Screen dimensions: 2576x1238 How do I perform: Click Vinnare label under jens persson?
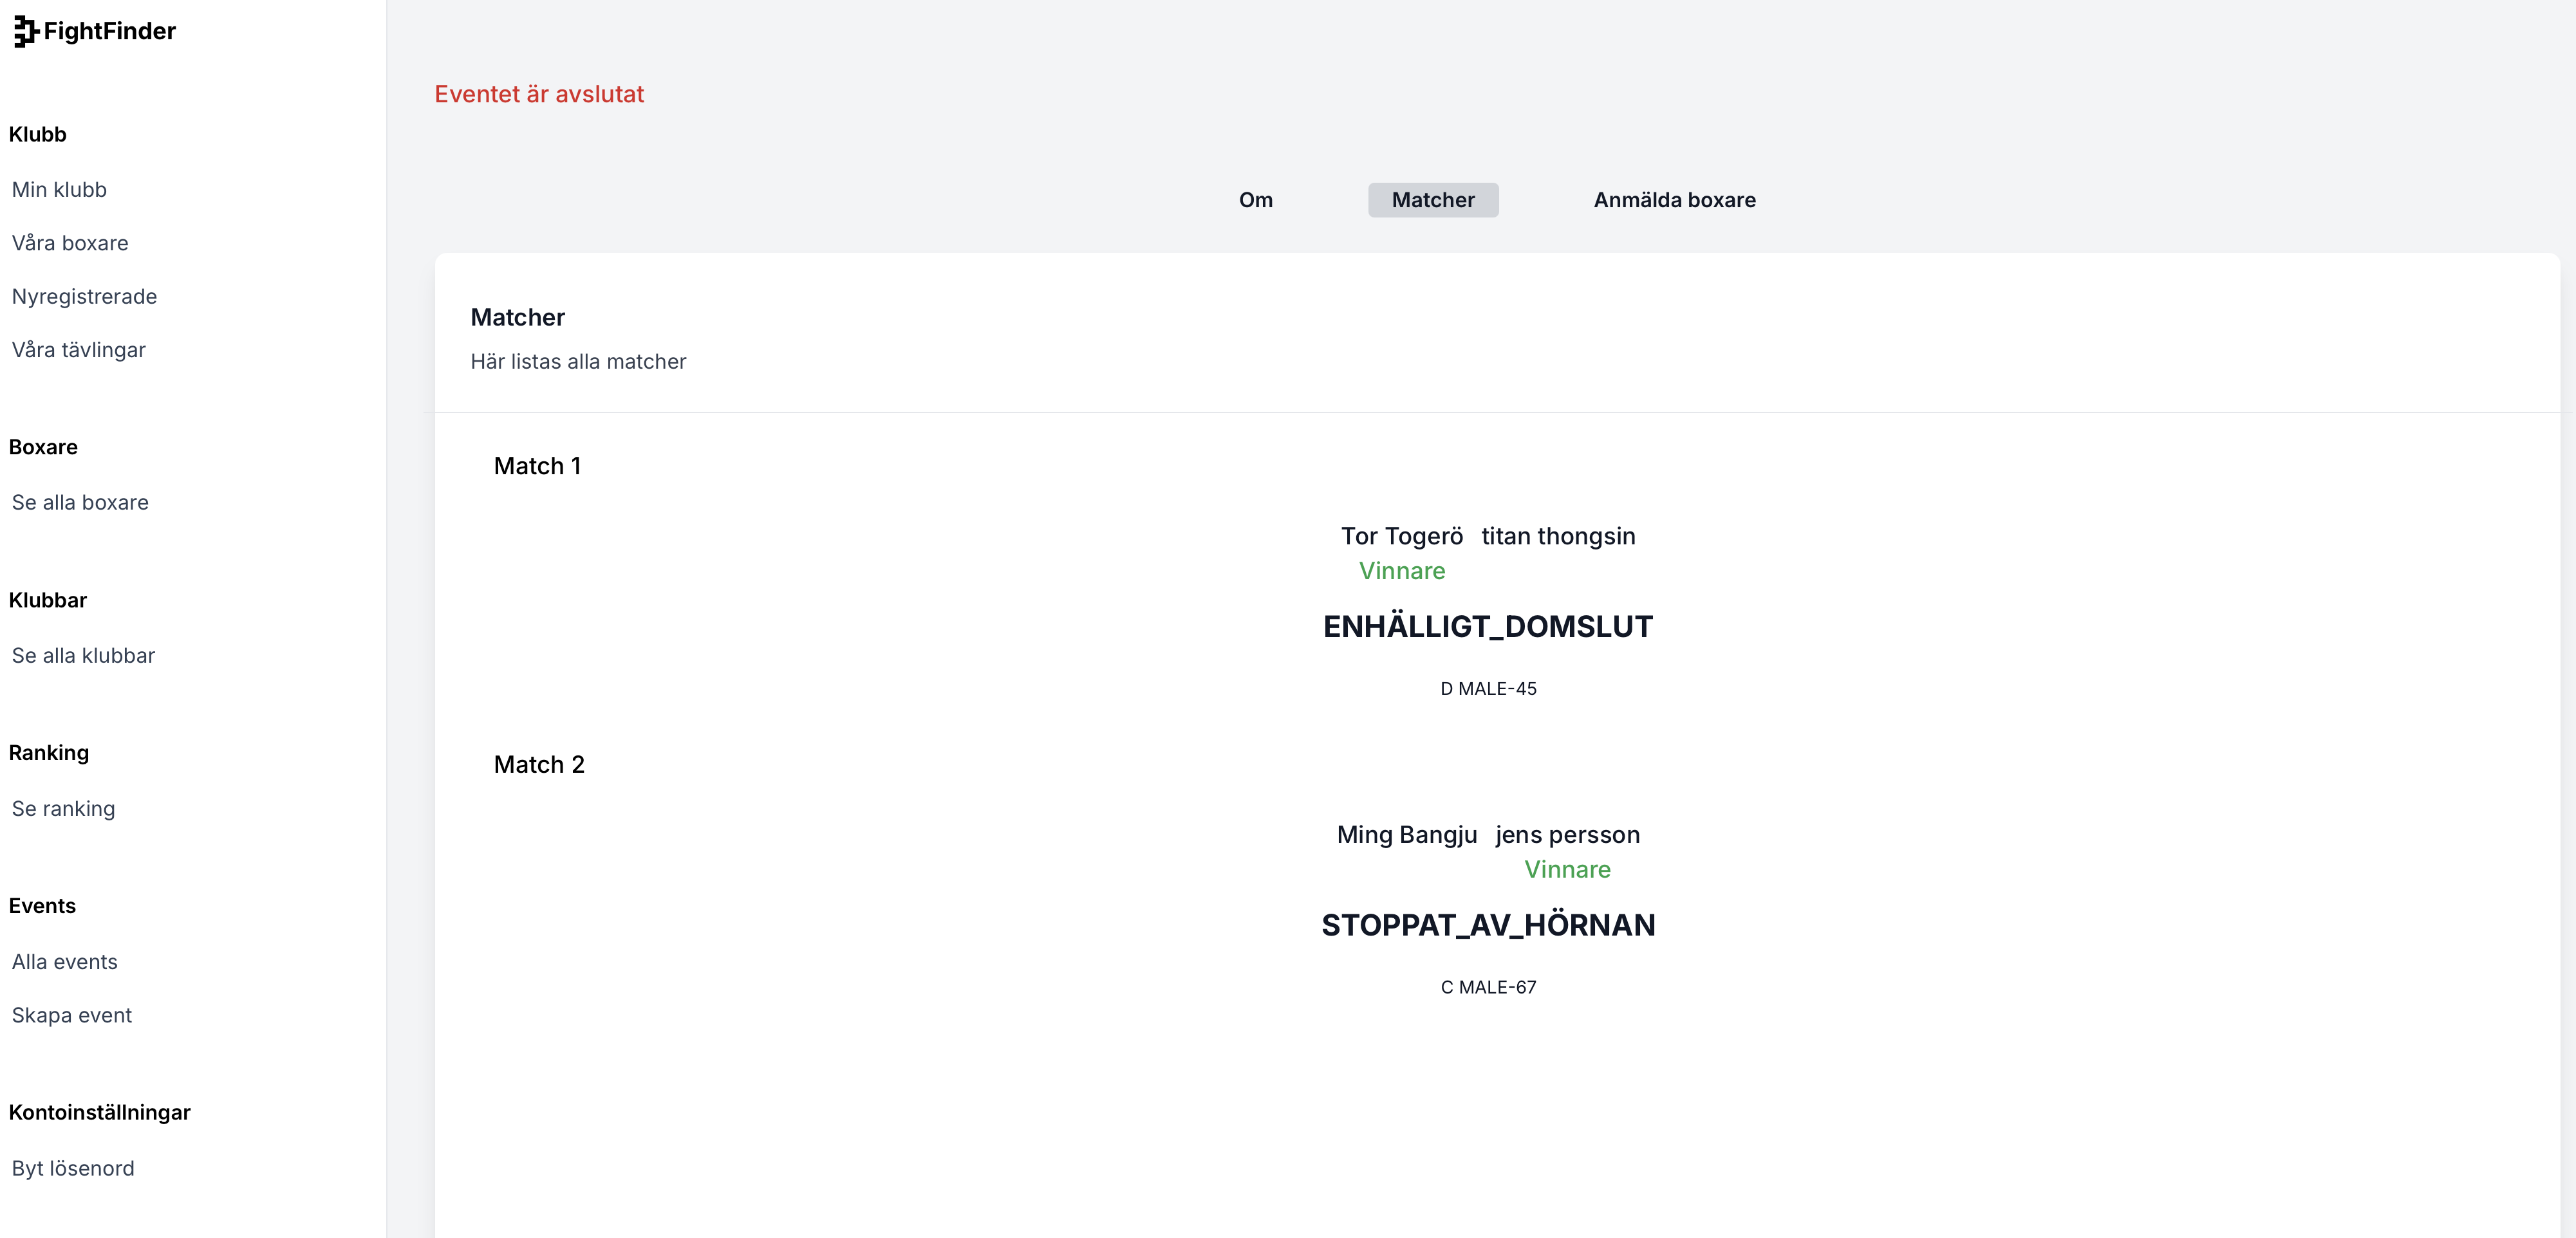[x=1568, y=870]
